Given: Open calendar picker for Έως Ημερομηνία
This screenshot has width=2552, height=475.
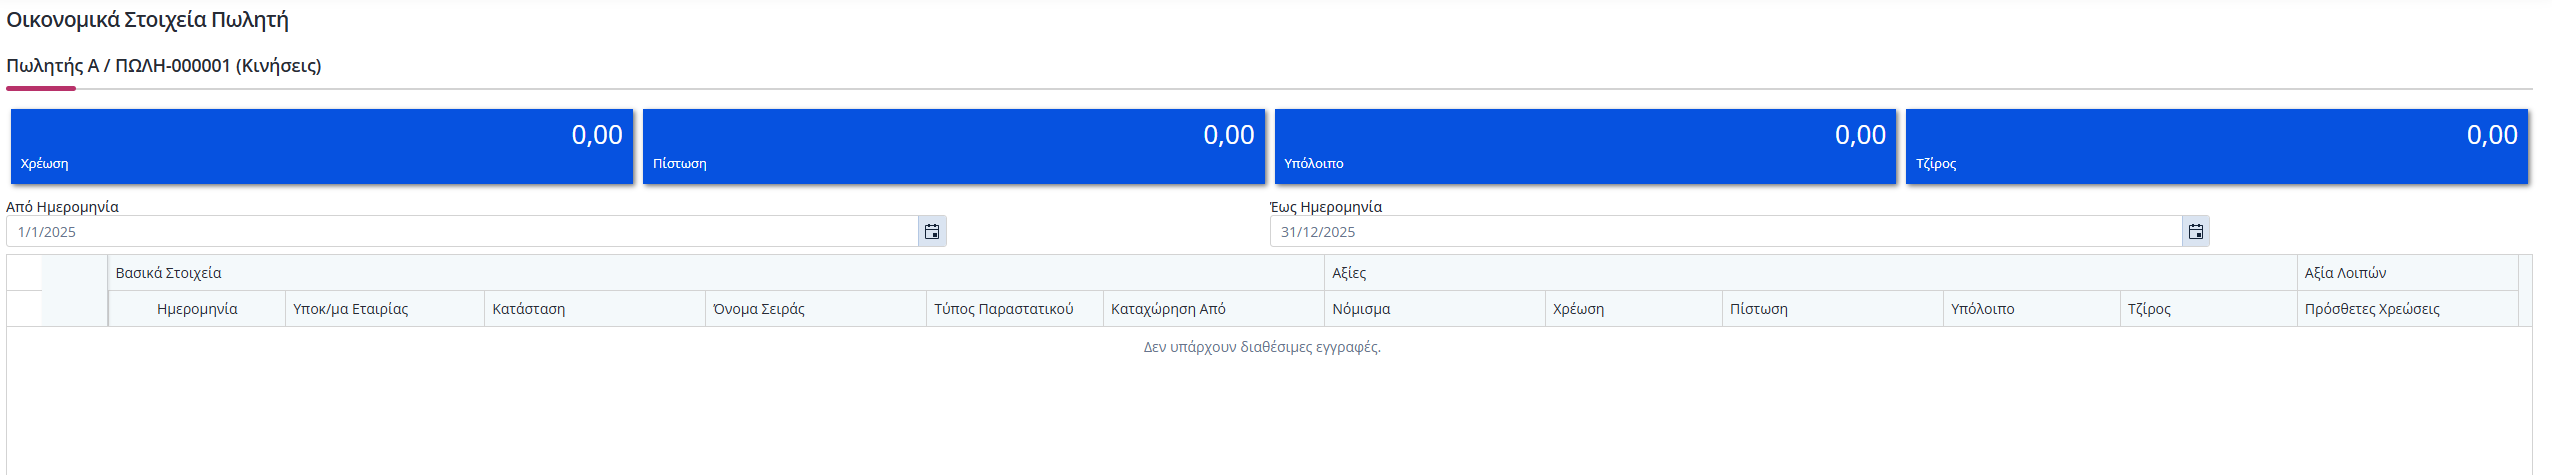Looking at the screenshot, I should pyautogui.click(x=2195, y=232).
